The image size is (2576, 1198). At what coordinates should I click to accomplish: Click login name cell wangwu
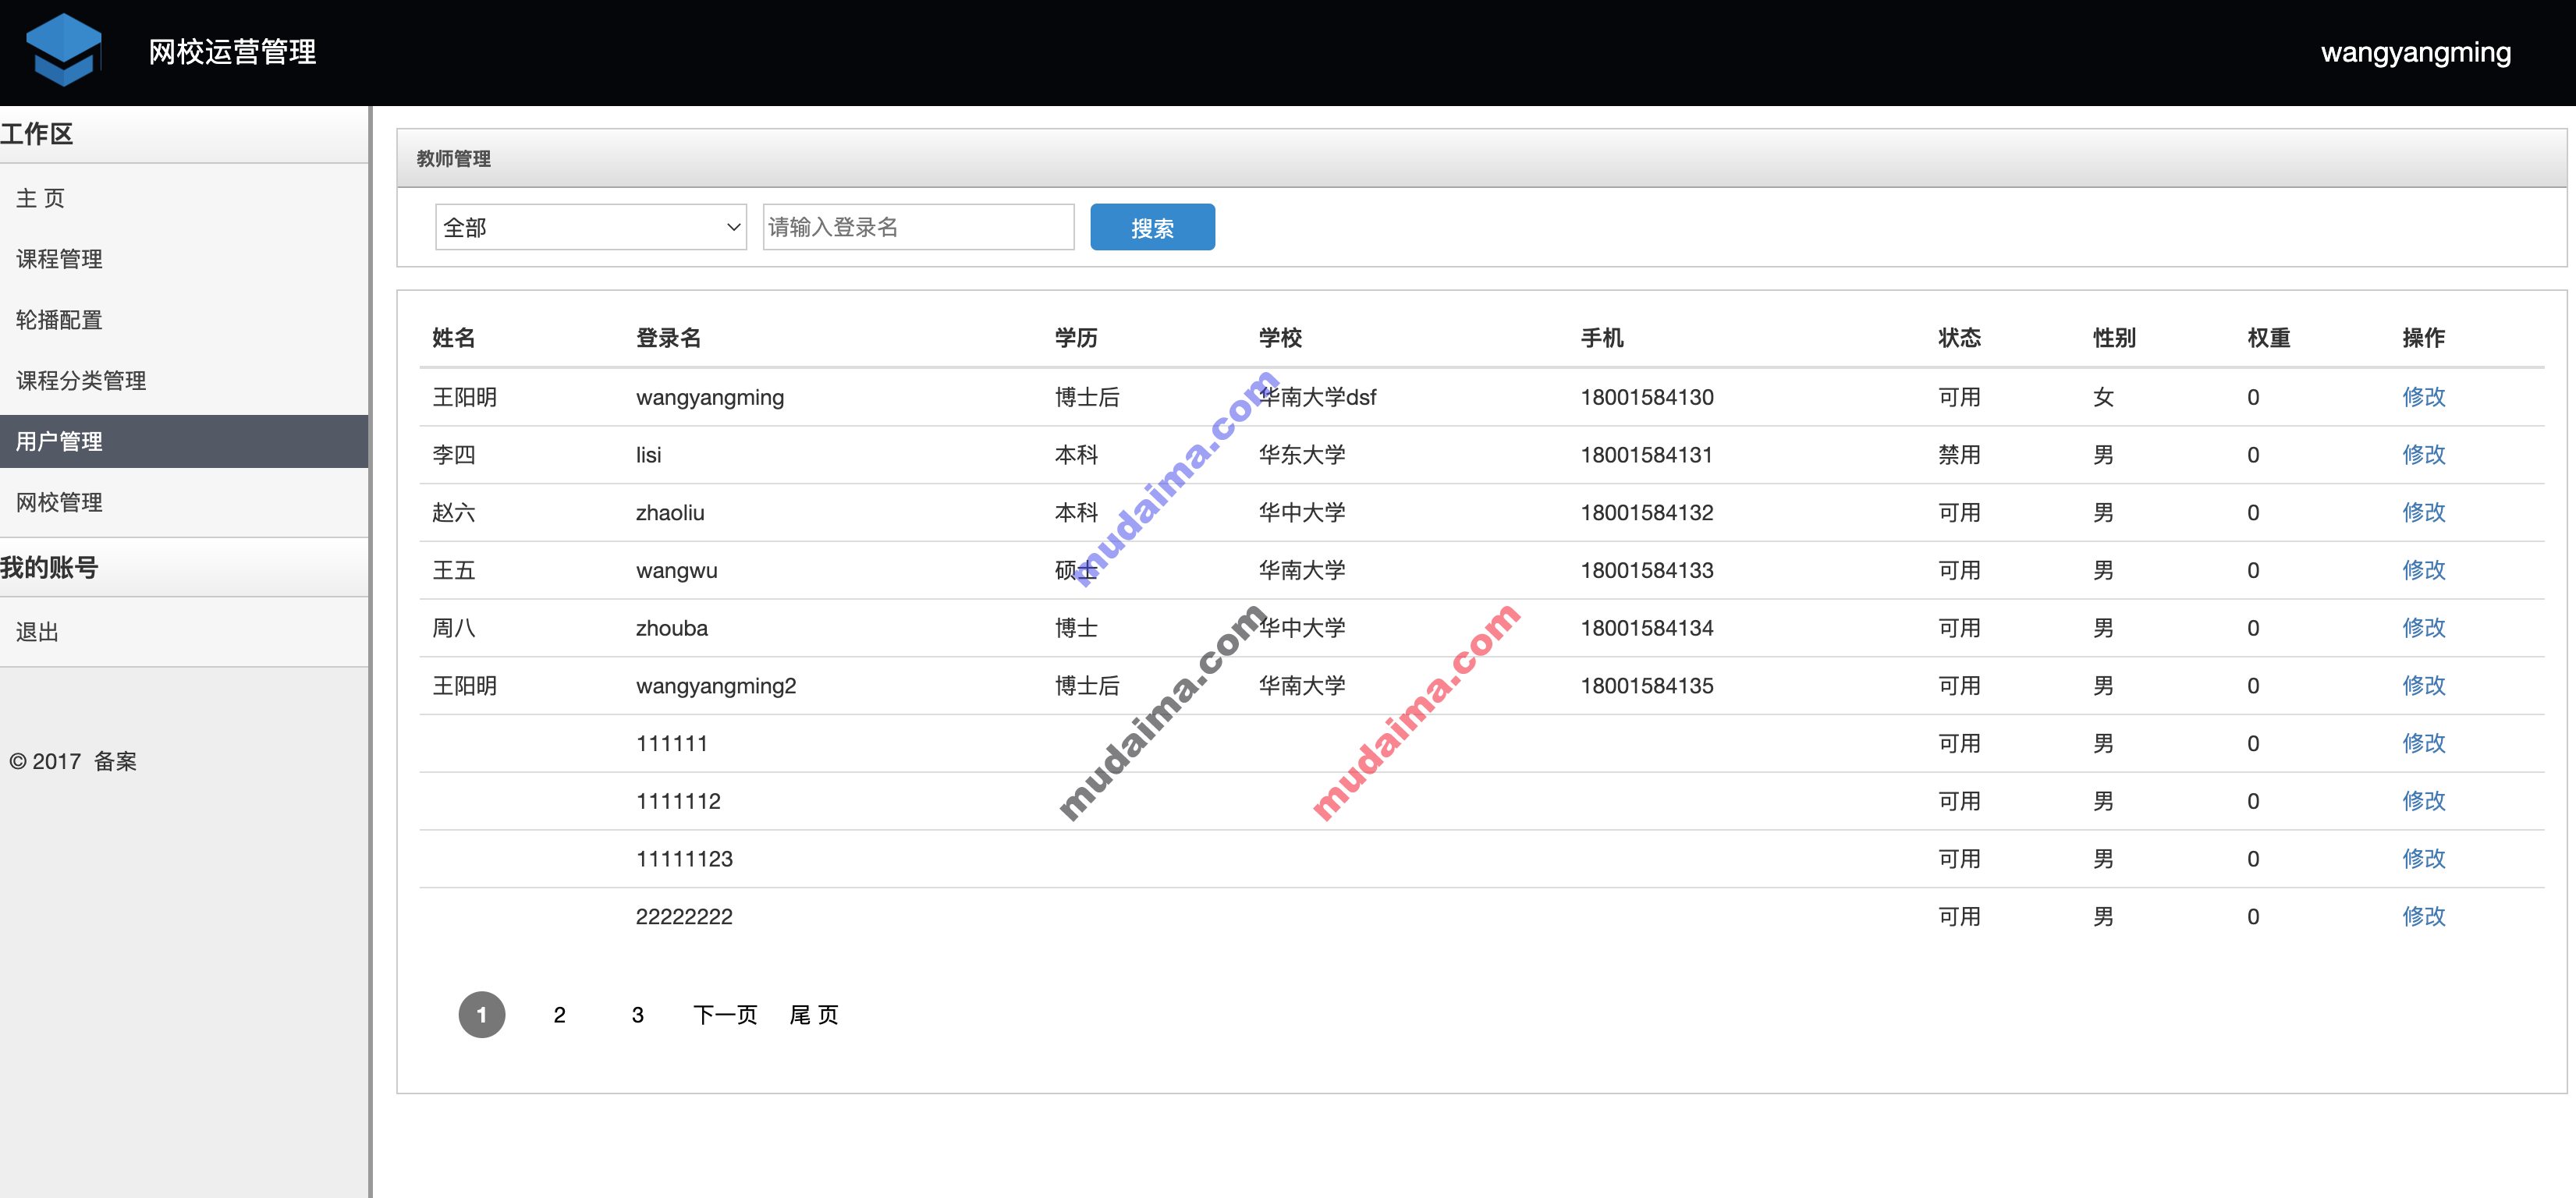point(677,570)
